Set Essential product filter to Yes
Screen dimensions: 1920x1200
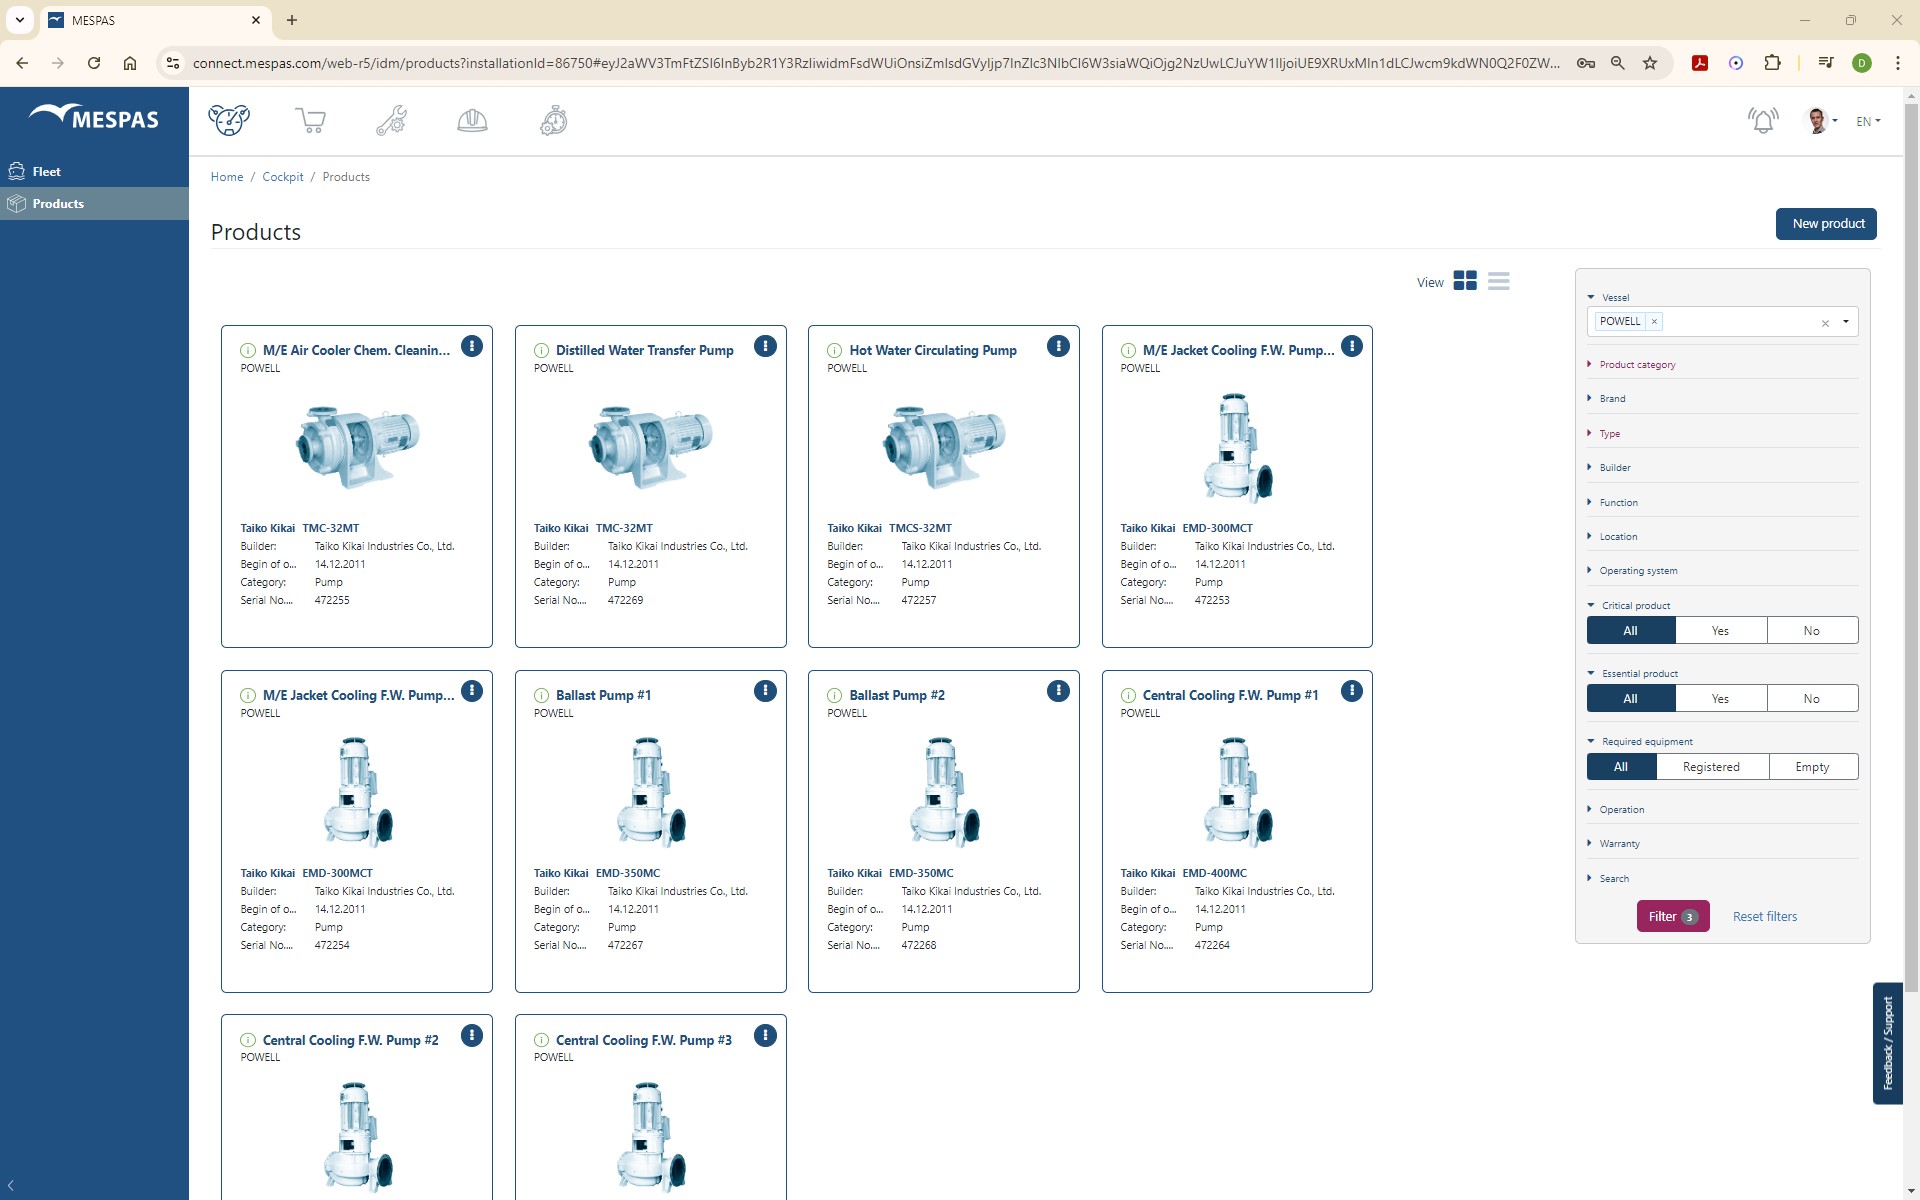point(1720,699)
